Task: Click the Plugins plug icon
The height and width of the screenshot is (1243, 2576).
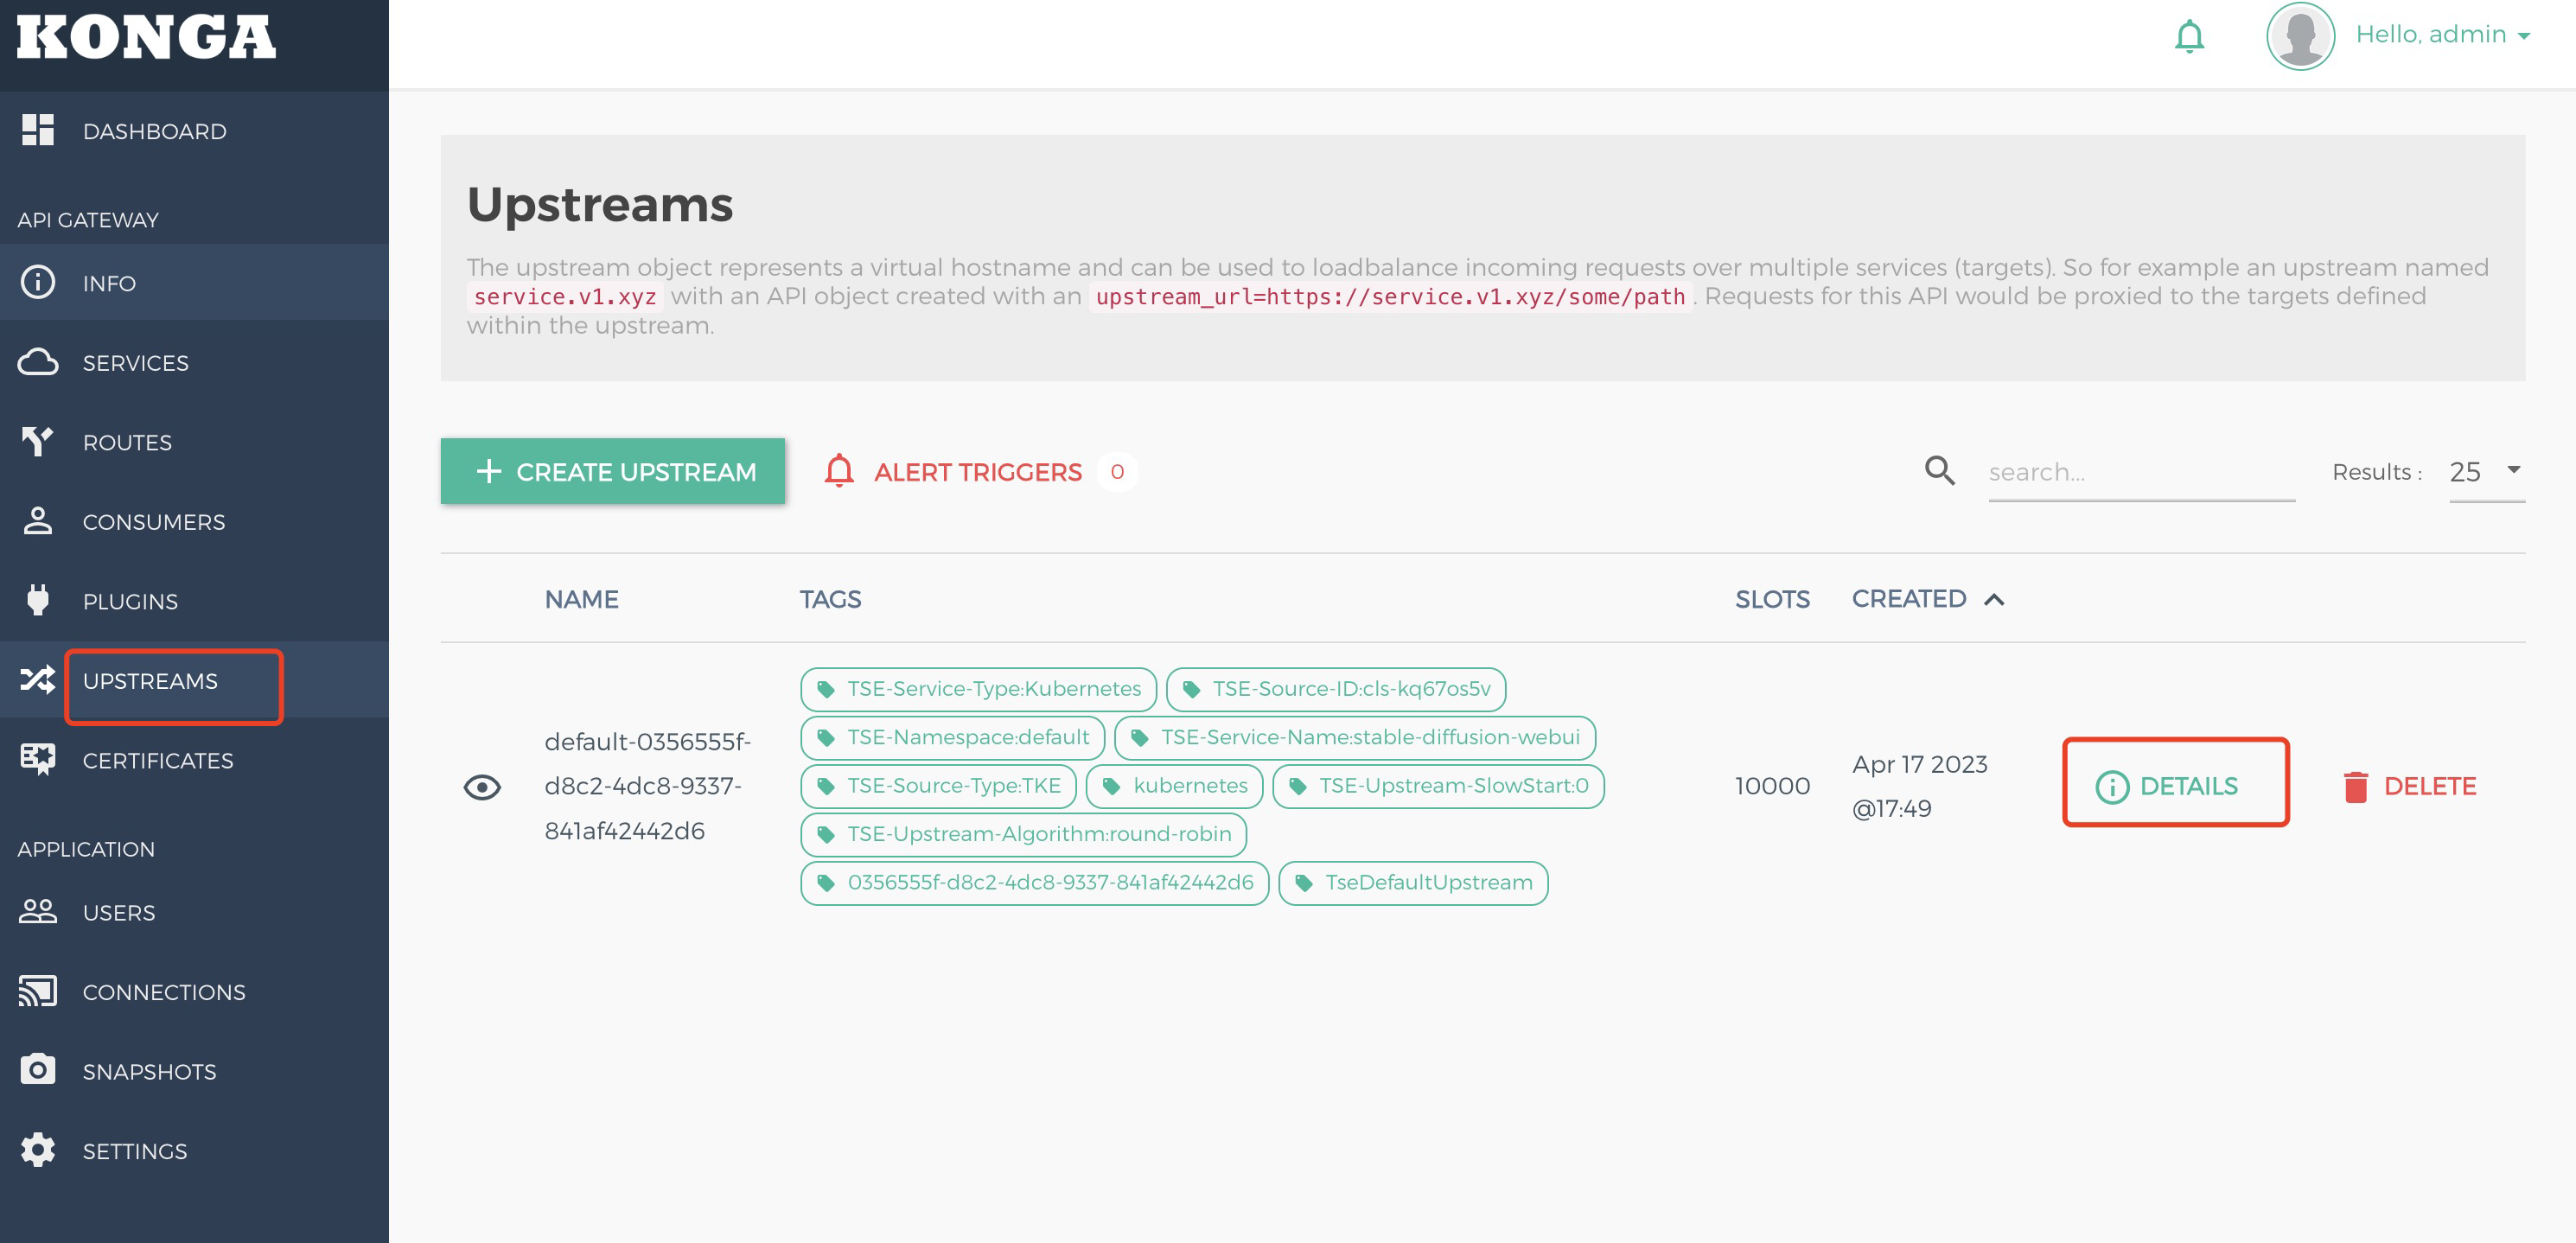Action: (x=38, y=600)
